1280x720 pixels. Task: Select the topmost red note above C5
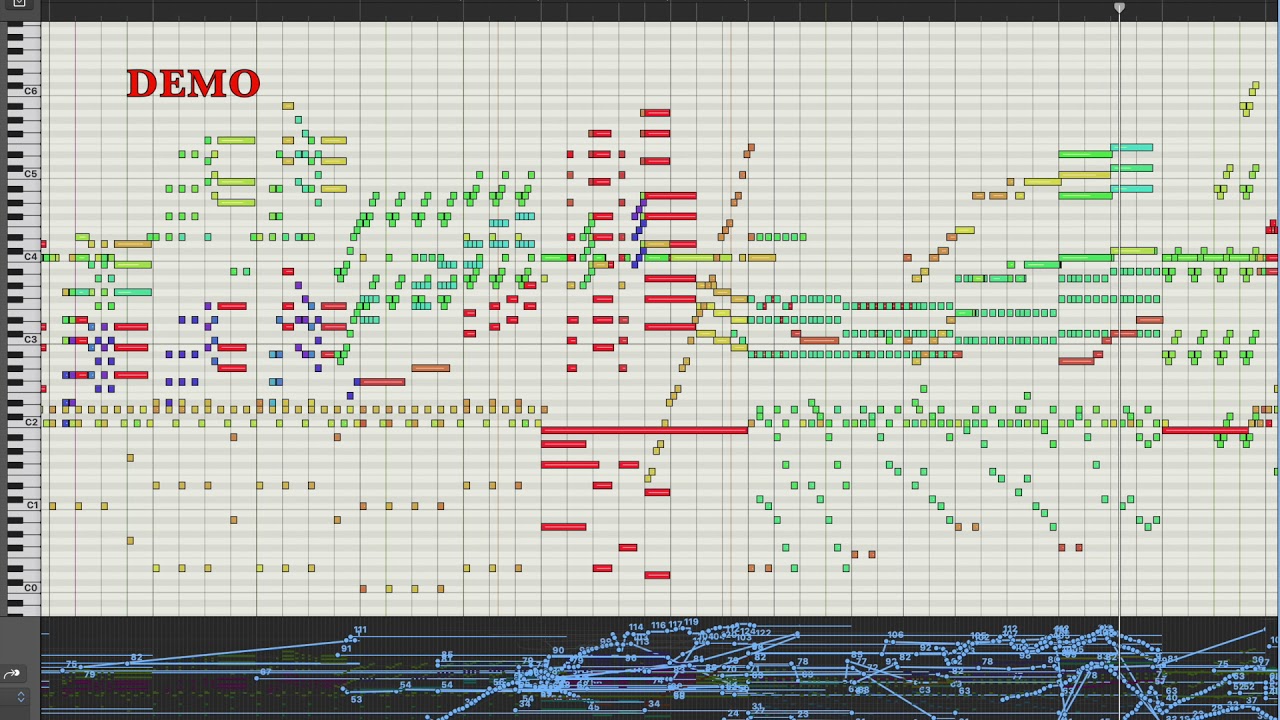pos(655,113)
